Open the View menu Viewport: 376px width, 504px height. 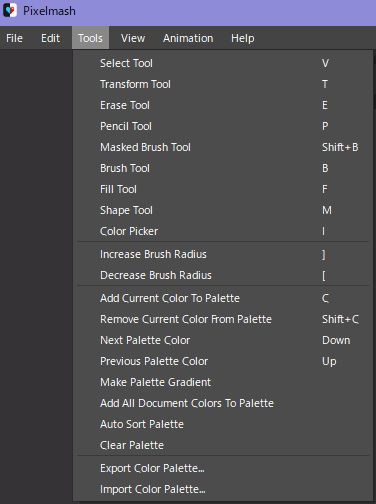click(x=133, y=38)
